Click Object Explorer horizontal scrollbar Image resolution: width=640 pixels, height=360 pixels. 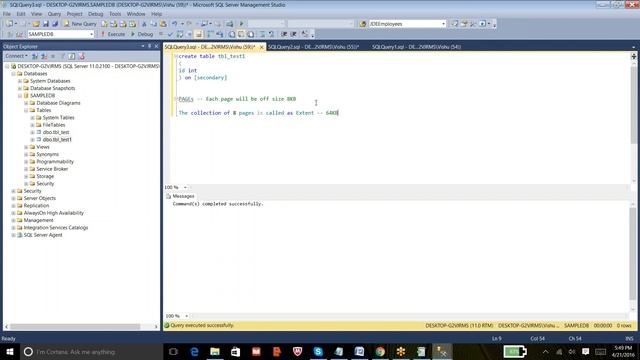(x=75, y=327)
